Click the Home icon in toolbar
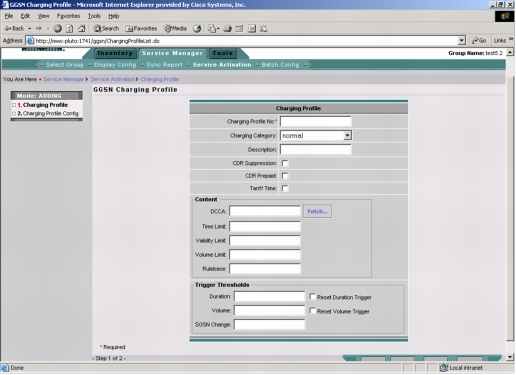516x375 pixels. click(82, 29)
